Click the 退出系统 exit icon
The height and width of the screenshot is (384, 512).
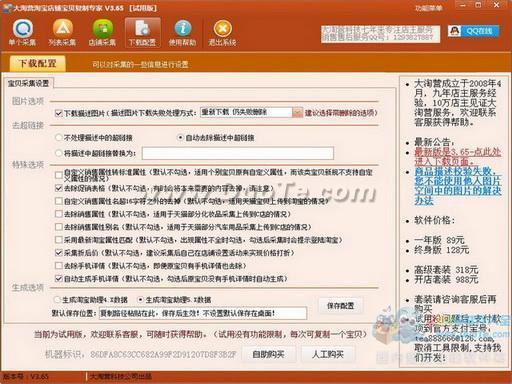pos(222,32)
